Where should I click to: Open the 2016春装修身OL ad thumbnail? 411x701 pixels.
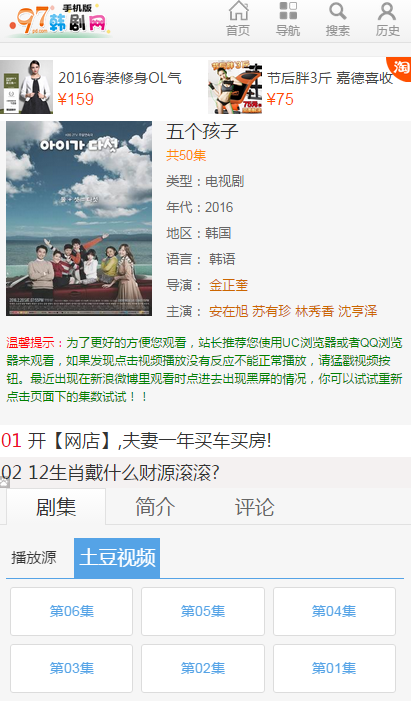(26, 87)
